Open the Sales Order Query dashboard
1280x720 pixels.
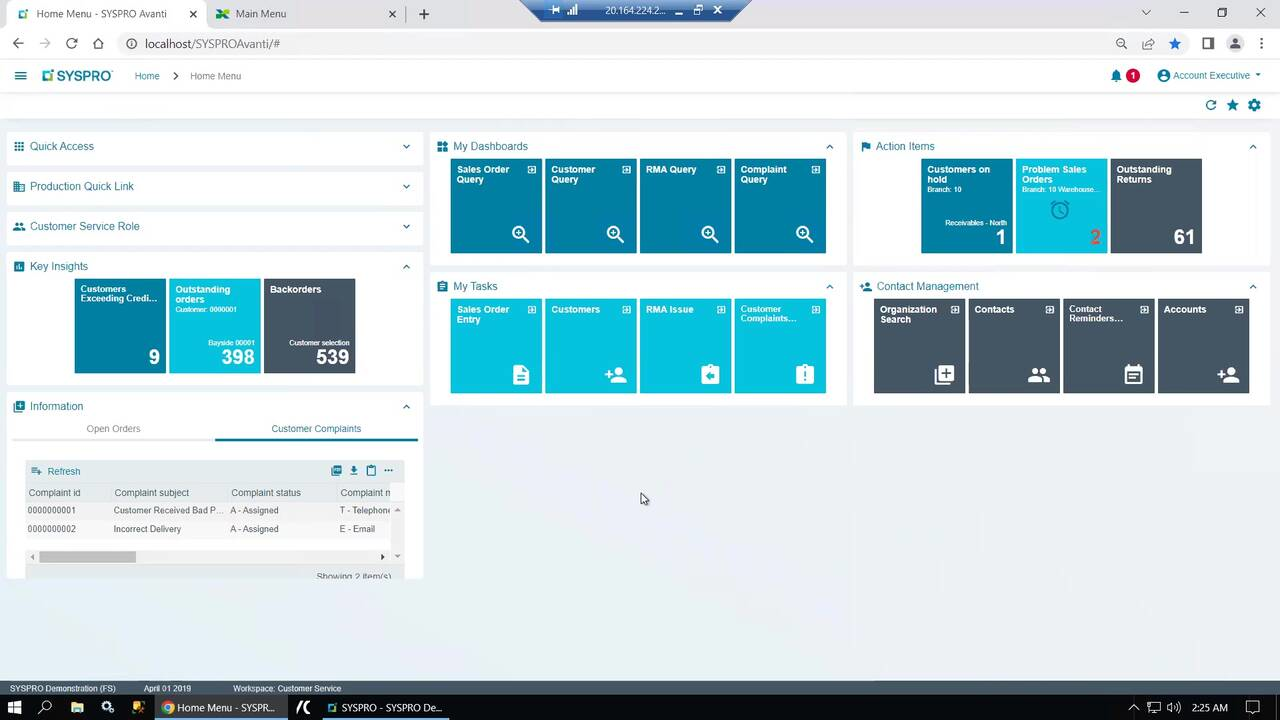(495, 205)
